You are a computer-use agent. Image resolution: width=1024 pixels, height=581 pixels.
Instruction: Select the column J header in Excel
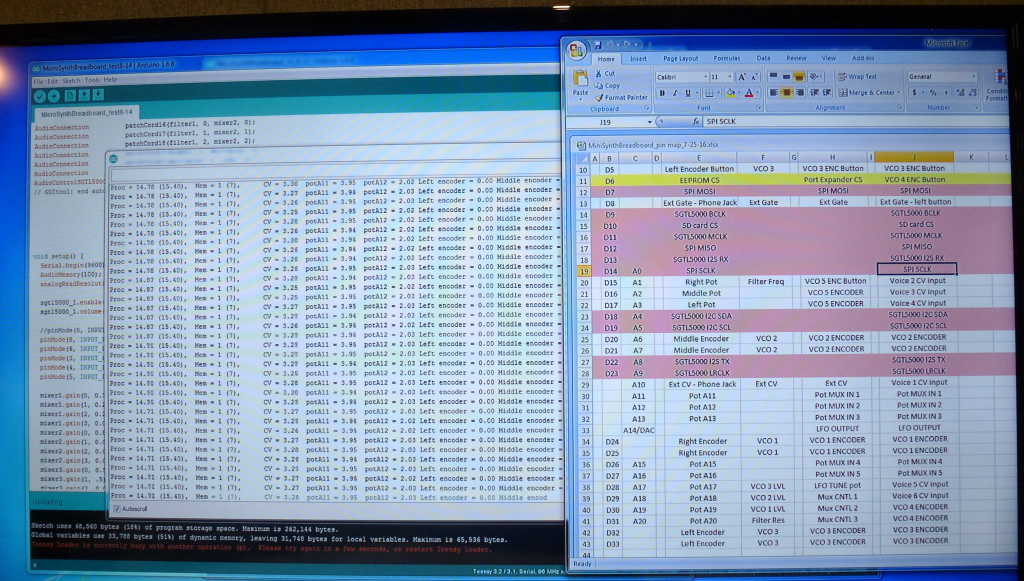914,157
